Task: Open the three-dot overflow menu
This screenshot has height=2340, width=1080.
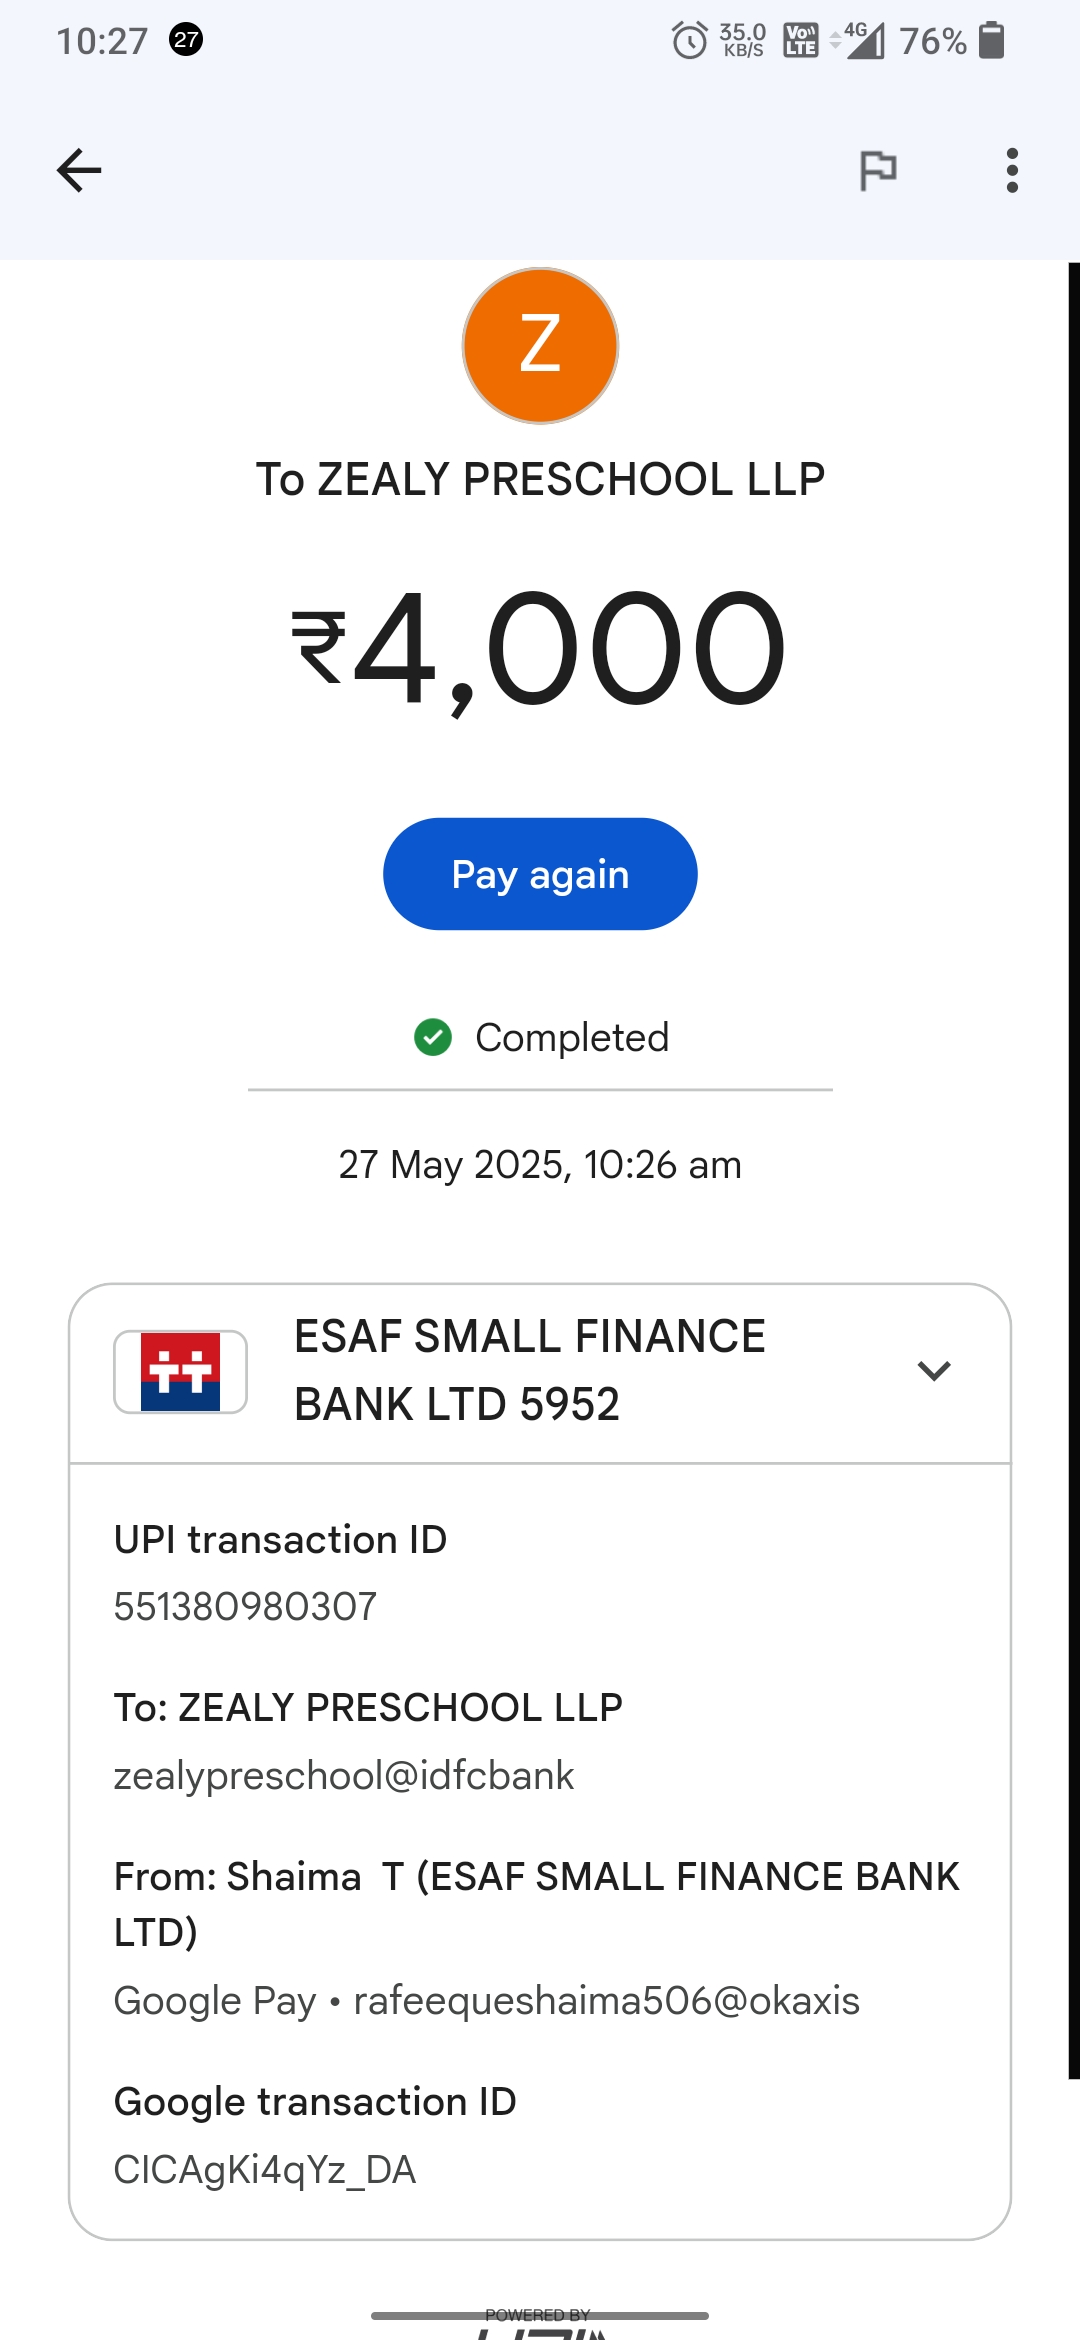Action: [1012, 170]
